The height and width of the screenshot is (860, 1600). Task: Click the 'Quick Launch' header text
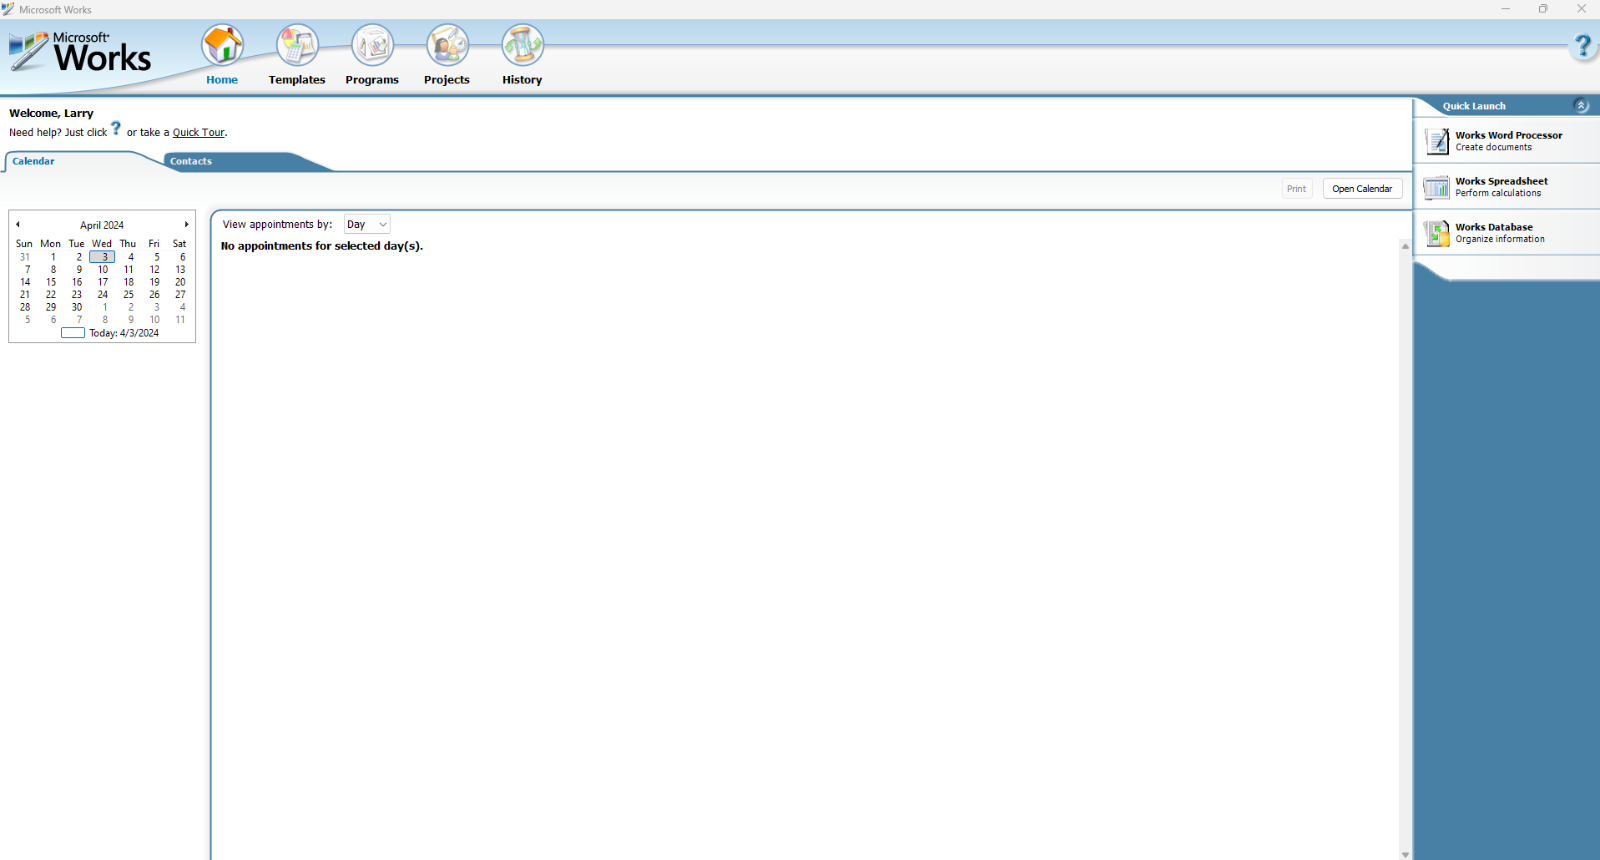point(1474,106)
